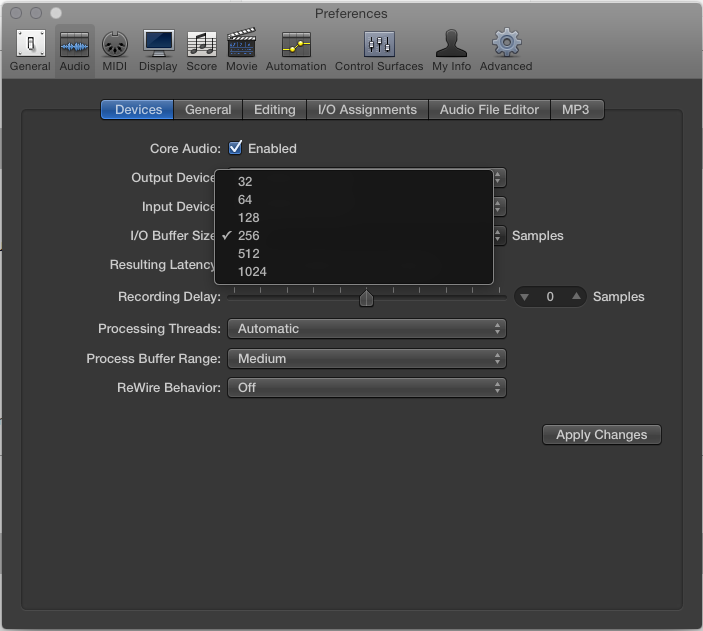Select the Audio preferences icon
This screenshot has height=631, width=703.
[74, 46]
